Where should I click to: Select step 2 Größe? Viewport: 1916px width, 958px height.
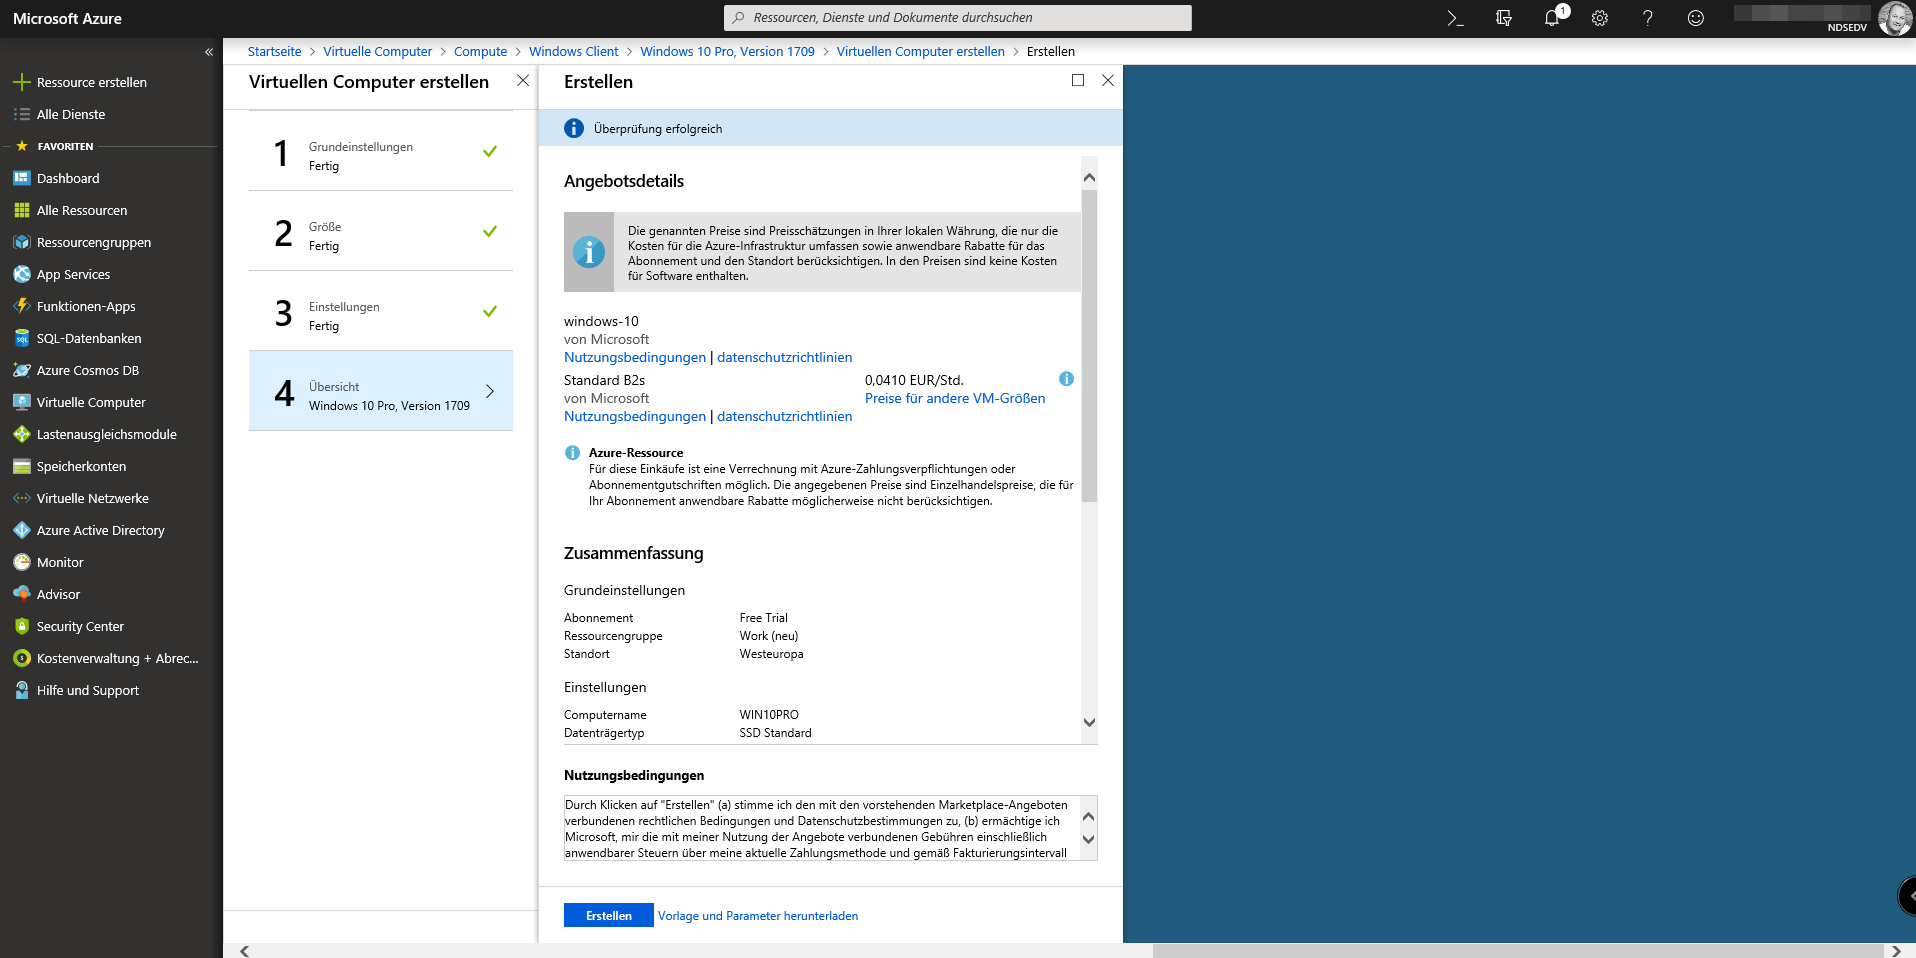(380, 232)
